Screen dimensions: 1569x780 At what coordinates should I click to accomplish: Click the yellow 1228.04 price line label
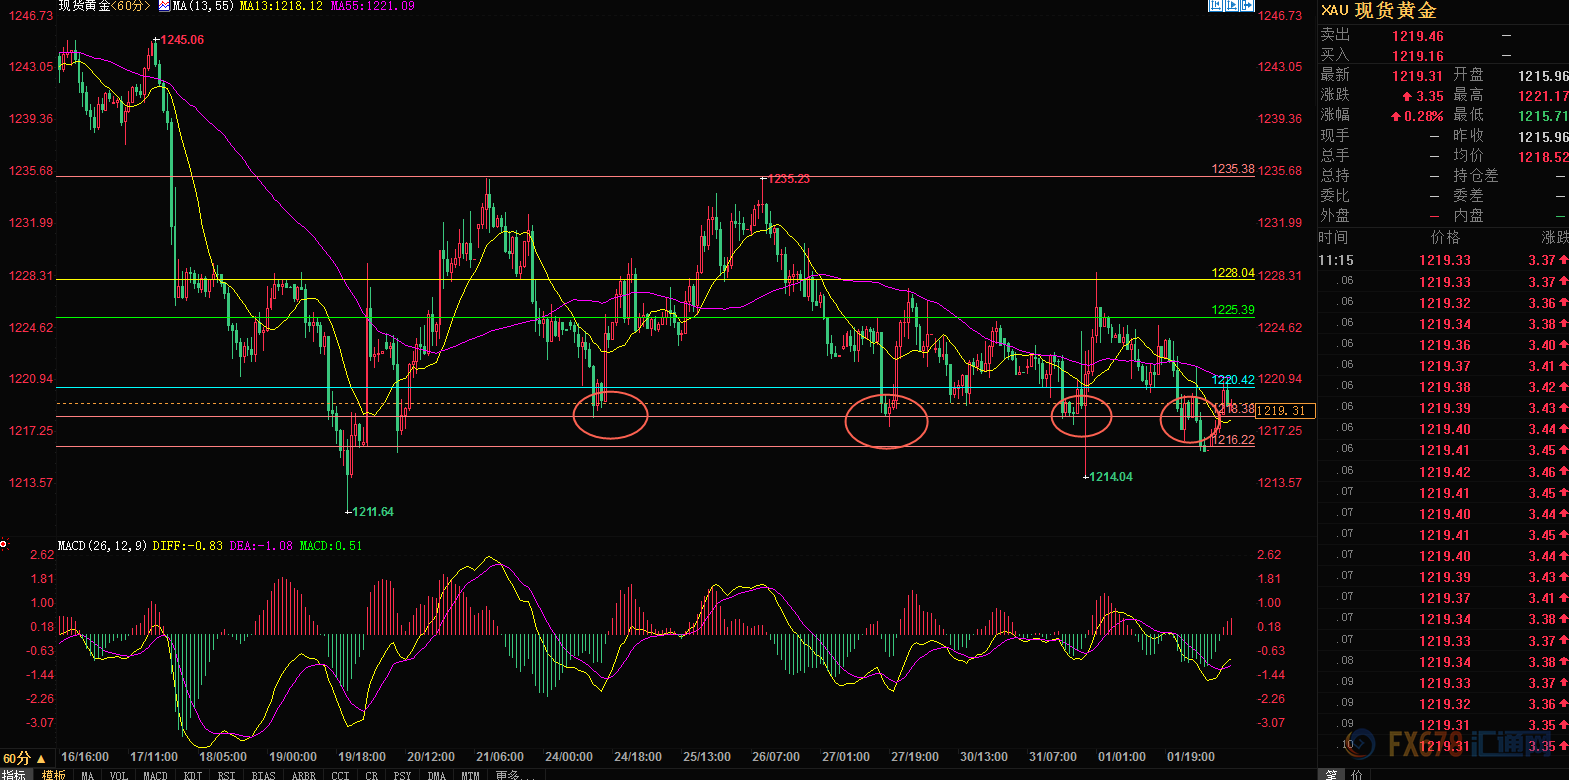click(x=1232, y=273)
